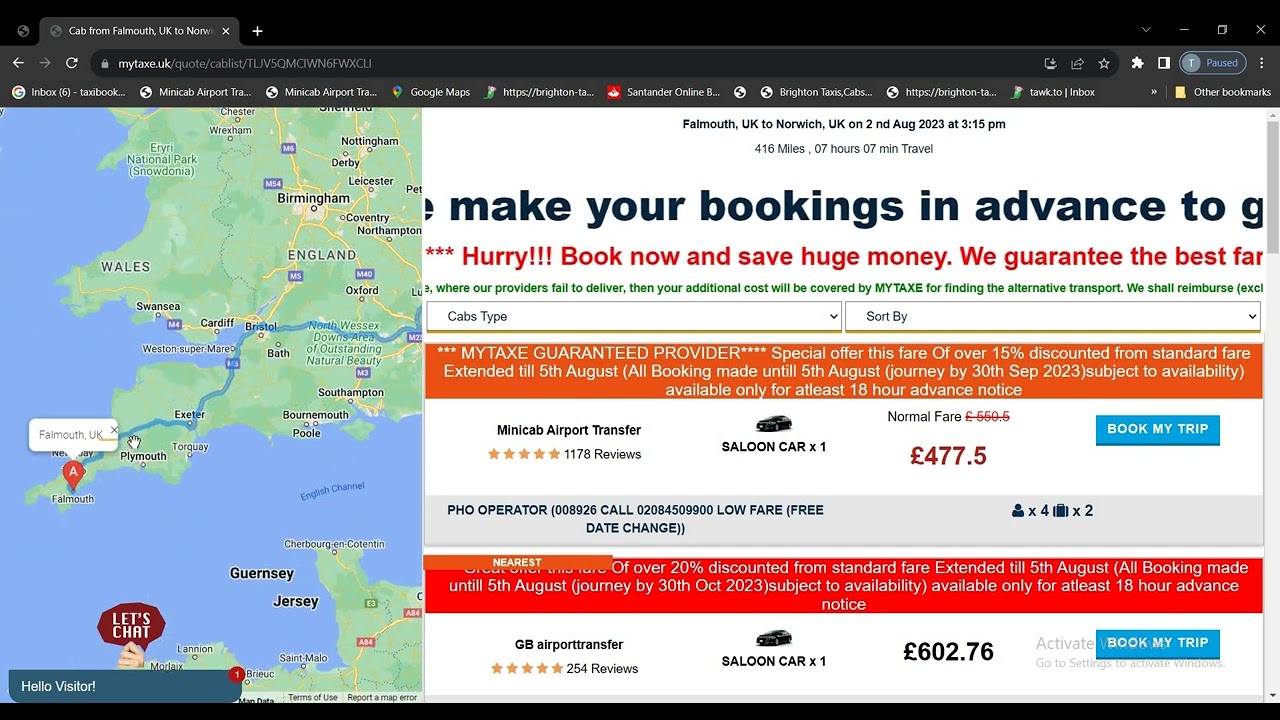Open the Chrome three-dot menu
Screen dimensions: 1280x720
pos(1262,63)
